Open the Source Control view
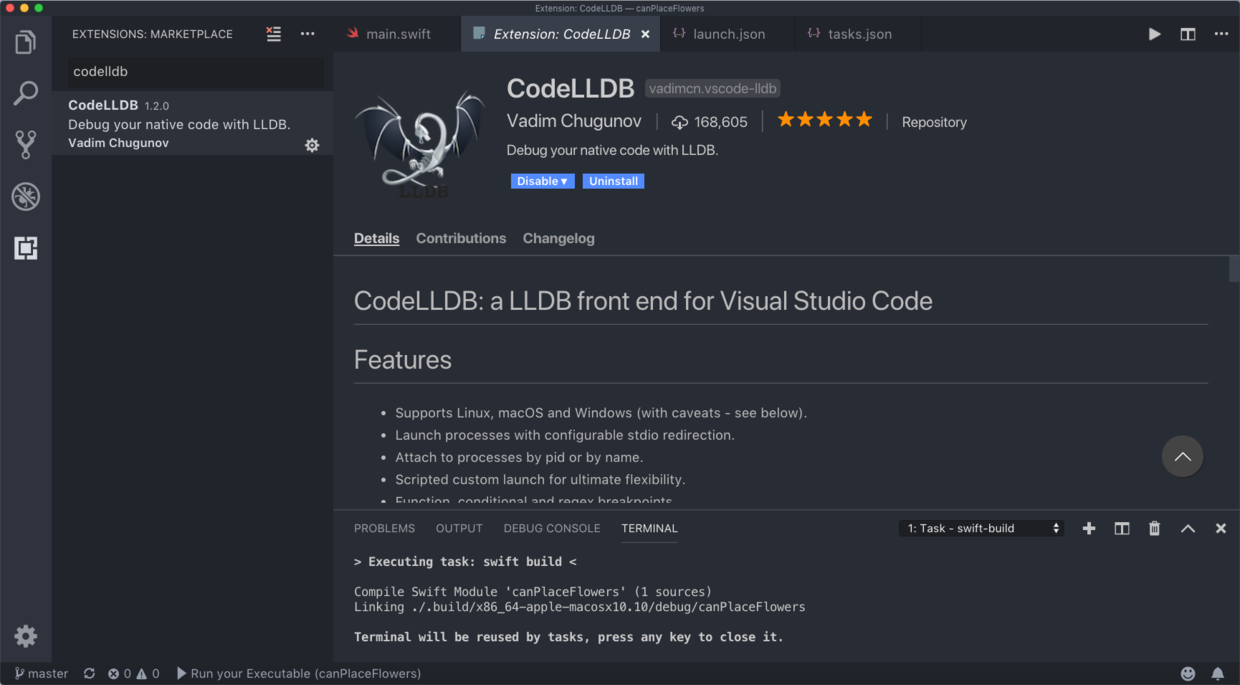This screenshot has height=685, width=1240. (x=26, y=144)
